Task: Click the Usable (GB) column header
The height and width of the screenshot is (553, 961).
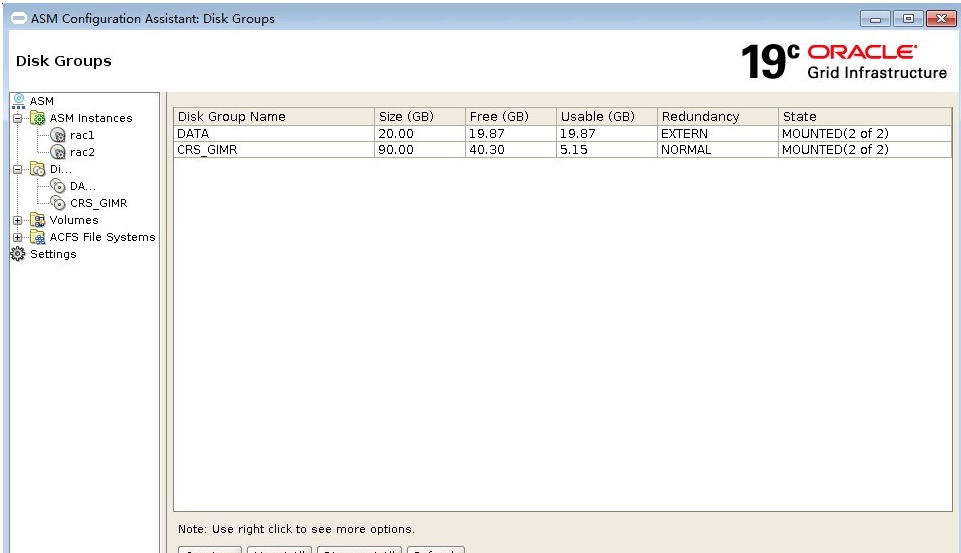Action: tap(607, 116)
